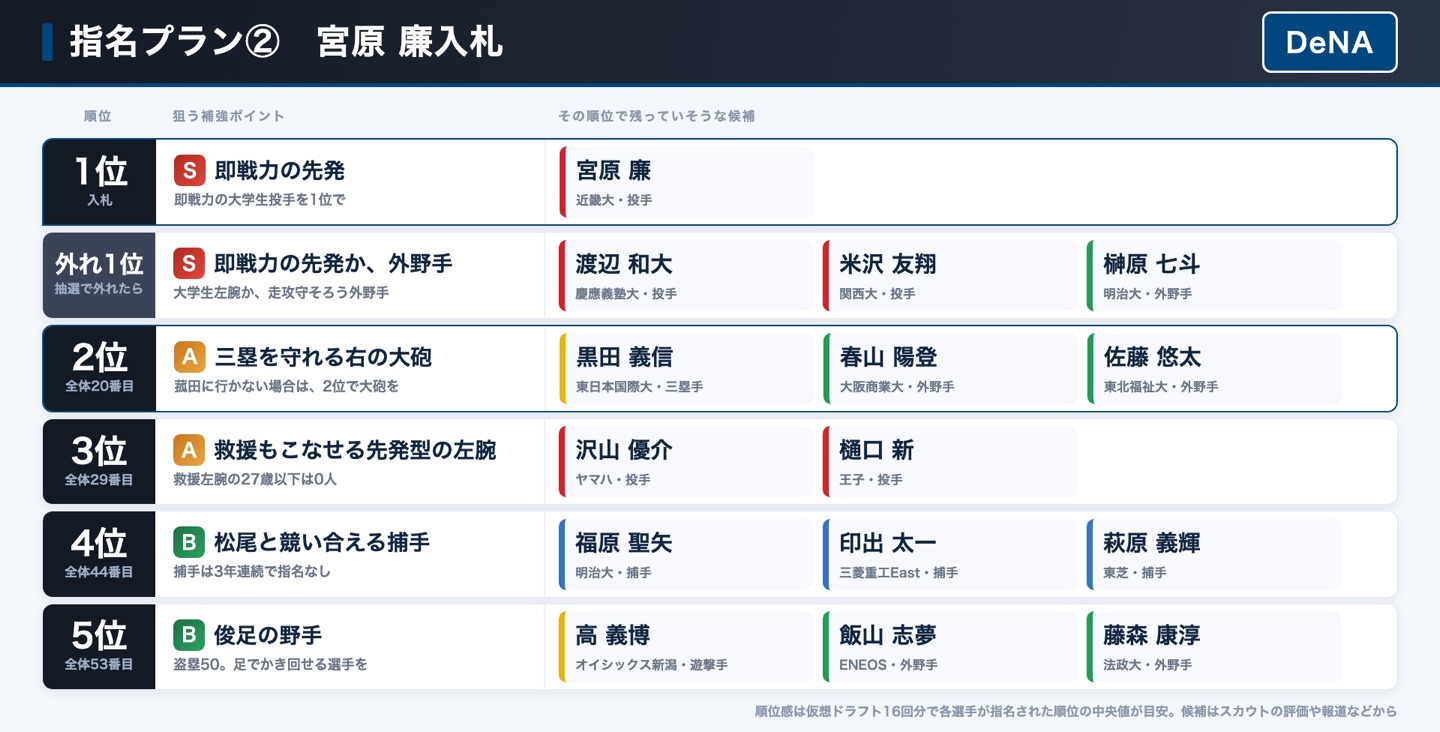This screenshot has width=1440, height=732.
Task: Click the text 救援左腕の27歳以下は0人
Action: 255,479
